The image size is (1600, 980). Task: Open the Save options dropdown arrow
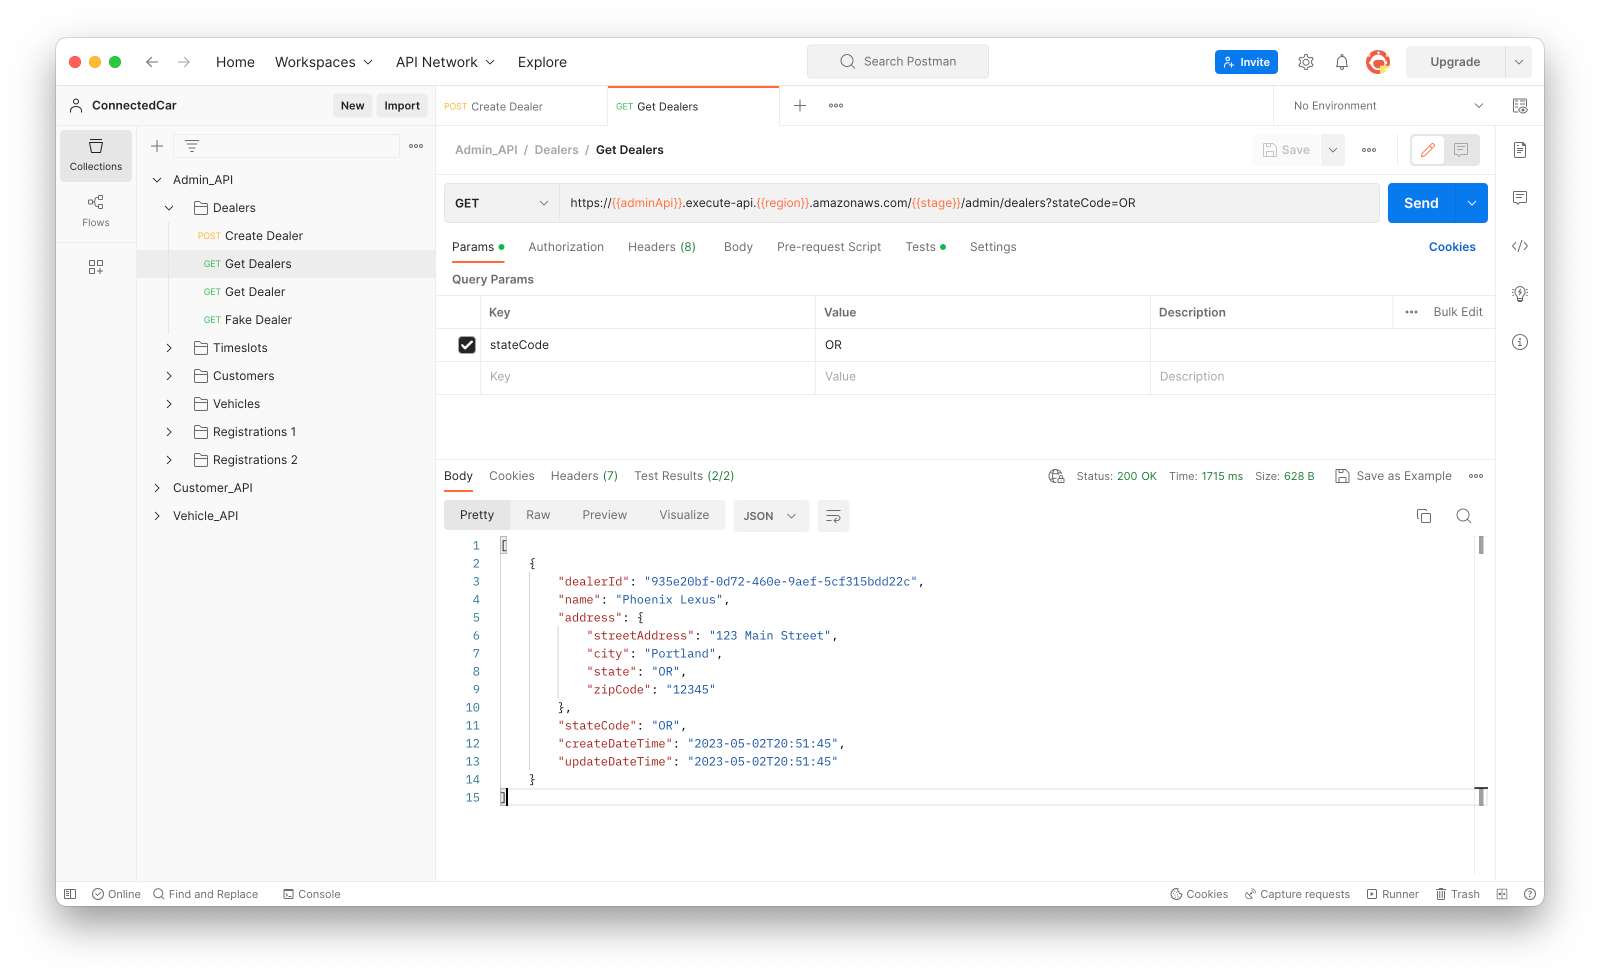(1333, 150)
